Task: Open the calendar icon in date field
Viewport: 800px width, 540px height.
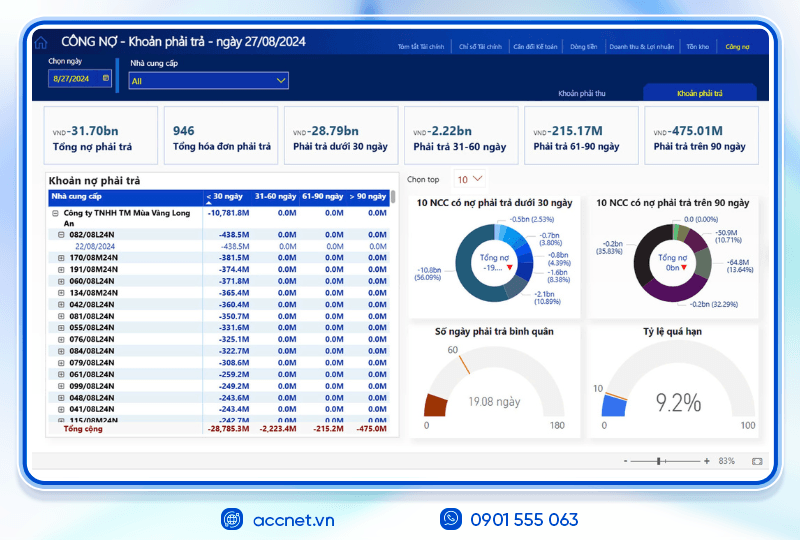Action: point(106,78)
